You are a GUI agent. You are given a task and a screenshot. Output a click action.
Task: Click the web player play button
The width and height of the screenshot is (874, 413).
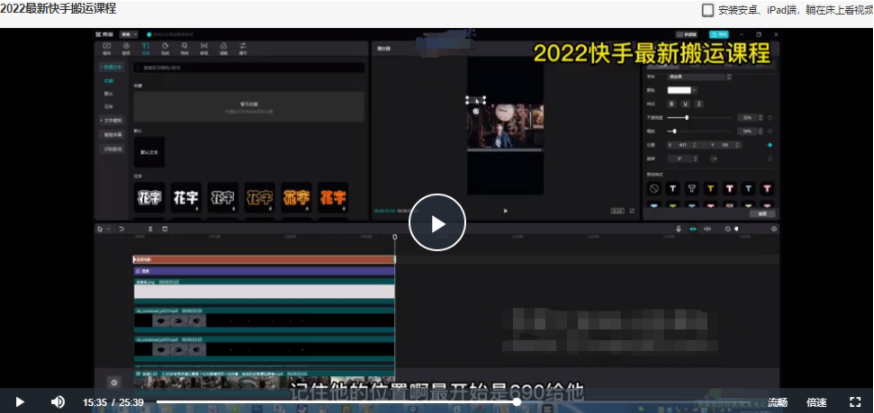pyautogui.click(x=20, y=402)
